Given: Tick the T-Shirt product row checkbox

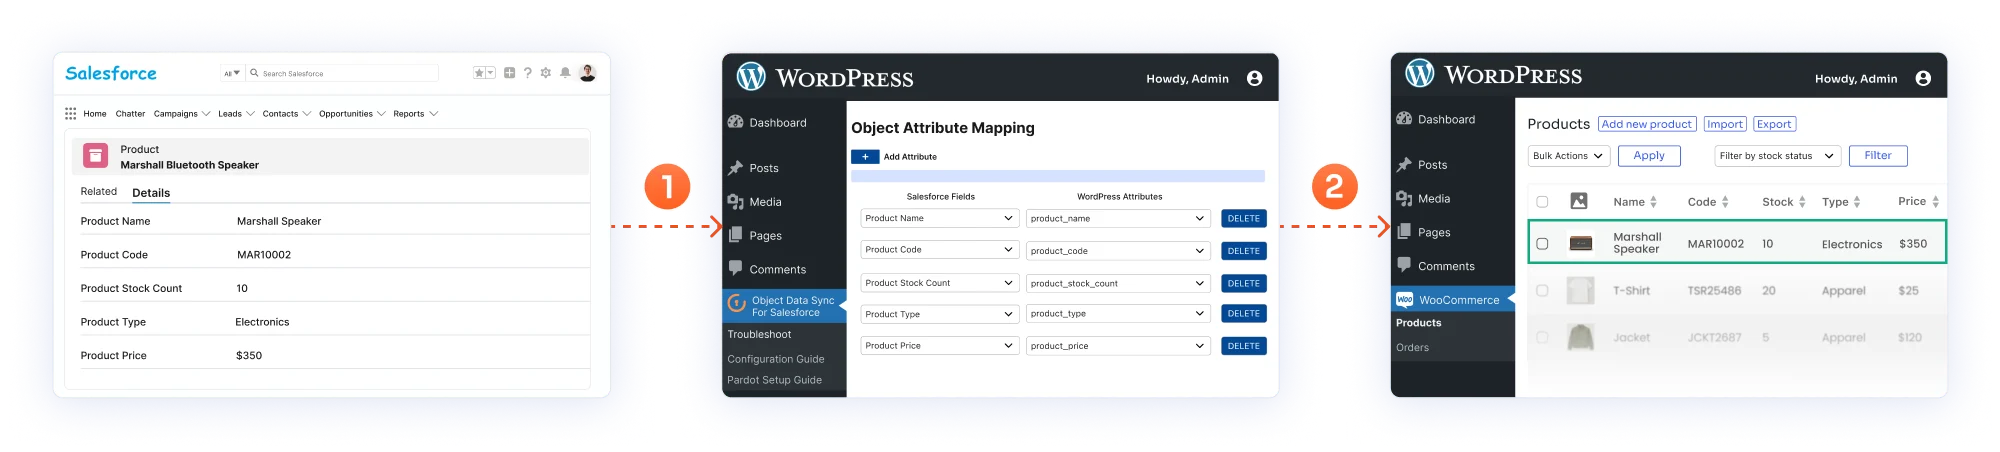Looking at the screenshot, I should point(1542,291).
